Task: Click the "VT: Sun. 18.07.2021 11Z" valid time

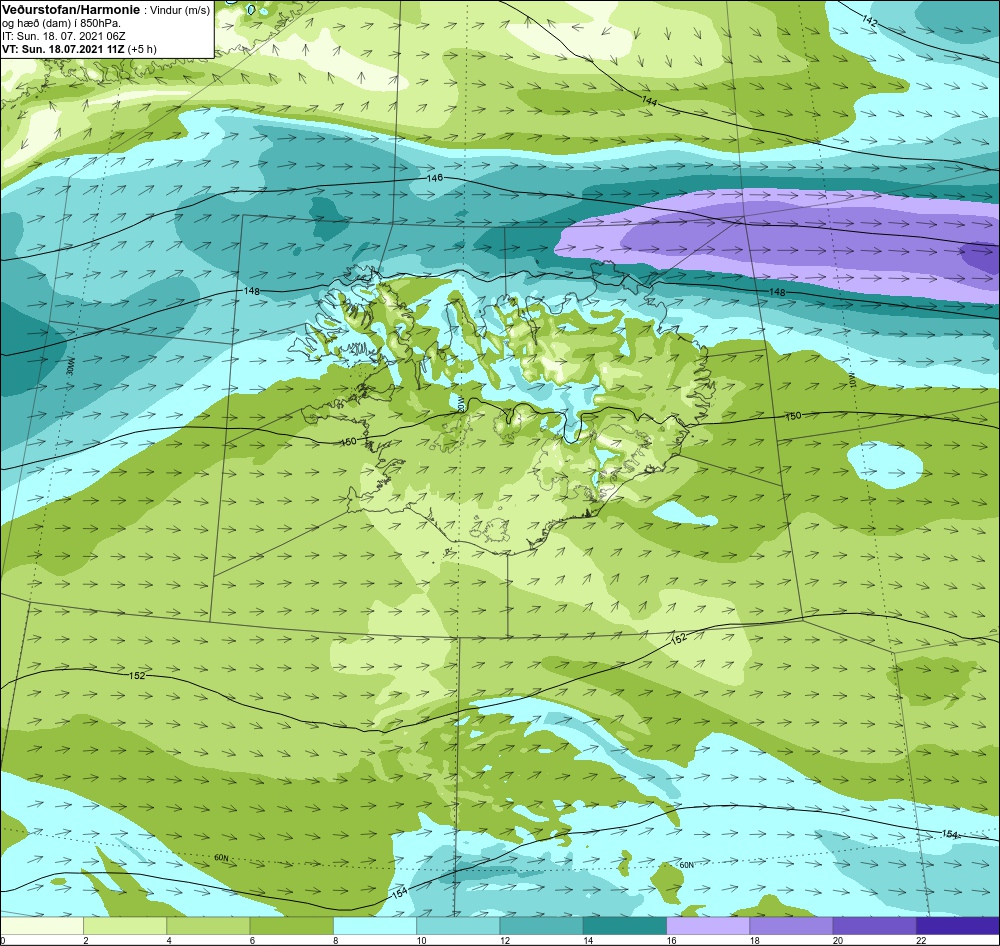Action: pos(64,49)
